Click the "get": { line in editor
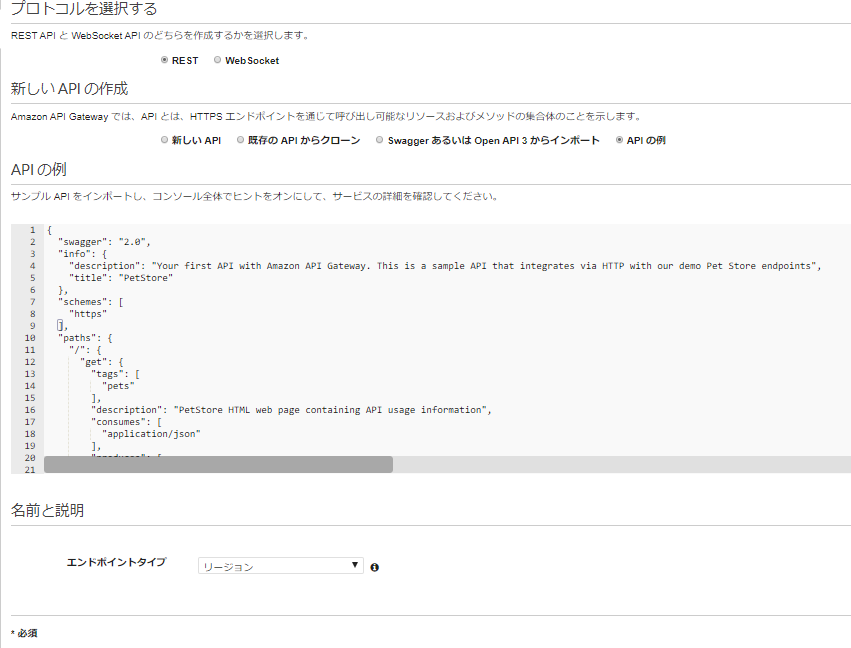 coord(101,362)
